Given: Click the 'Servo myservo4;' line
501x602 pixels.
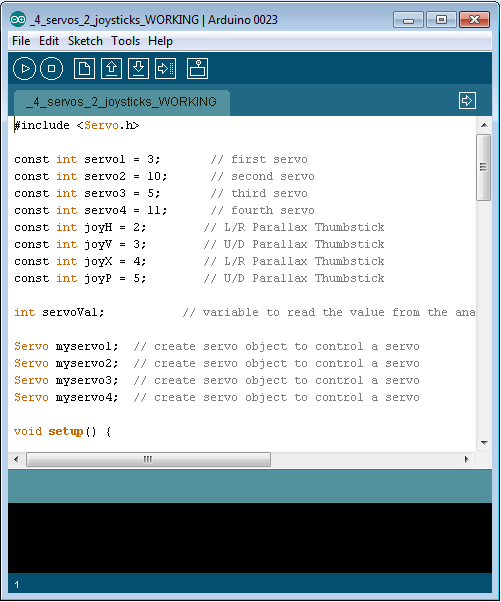Looking at the screenshot, I should point(66,397).
